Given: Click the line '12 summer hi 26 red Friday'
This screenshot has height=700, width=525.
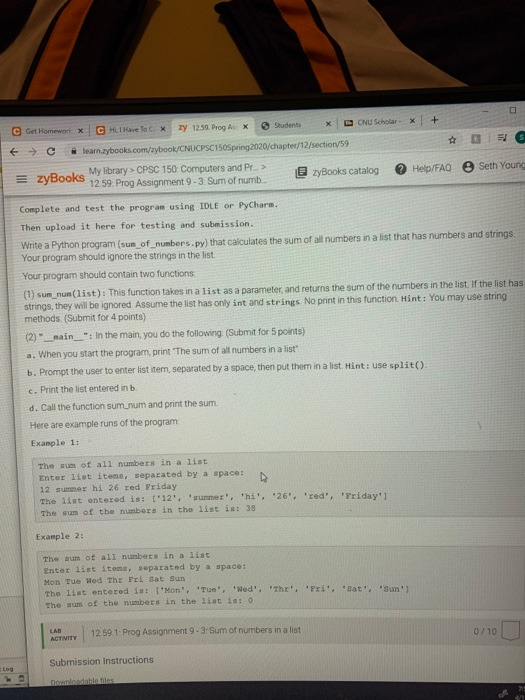Looking at the screenshot, I should tap(108, 487).
